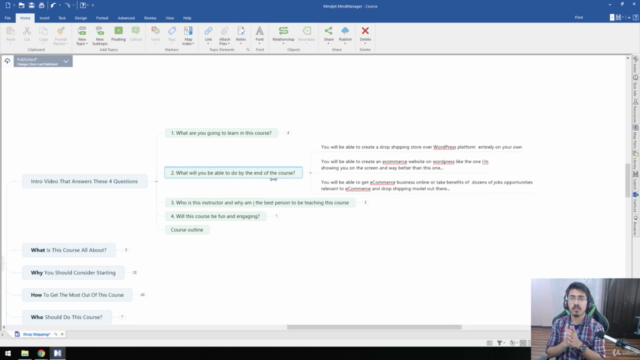Open the File menu
Screen dimensions: 640x360
tap(8, 18)
